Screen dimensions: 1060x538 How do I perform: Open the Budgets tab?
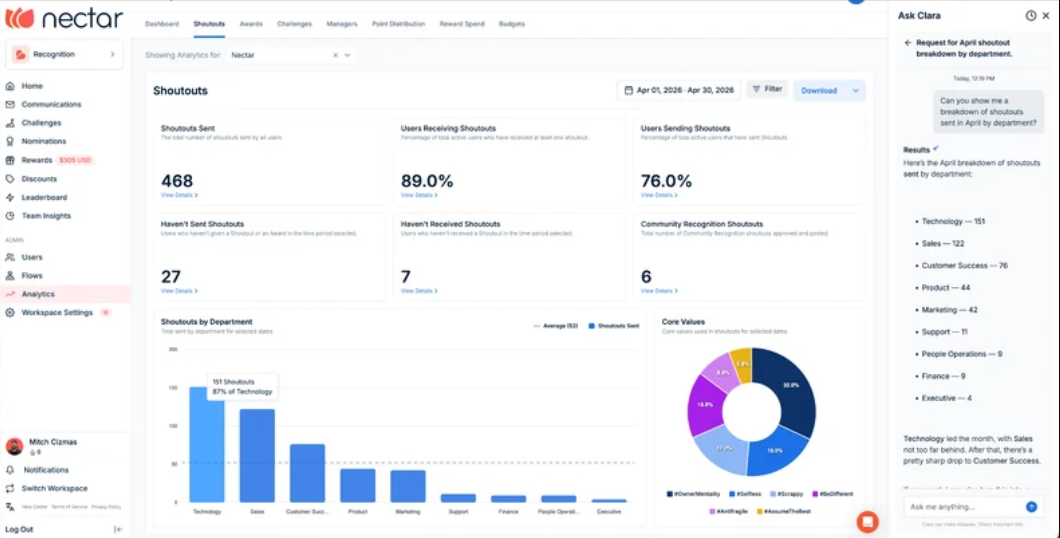click(512, 24)
